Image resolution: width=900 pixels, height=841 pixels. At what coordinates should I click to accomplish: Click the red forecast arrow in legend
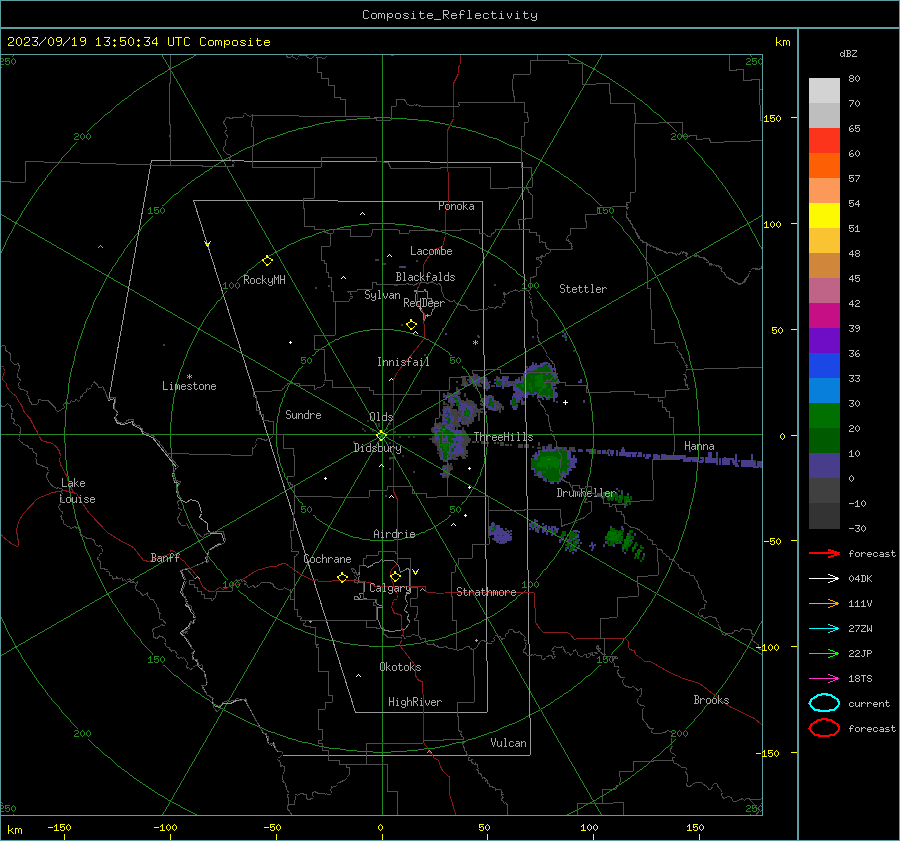pyautogui.click(x=824, y=553)
